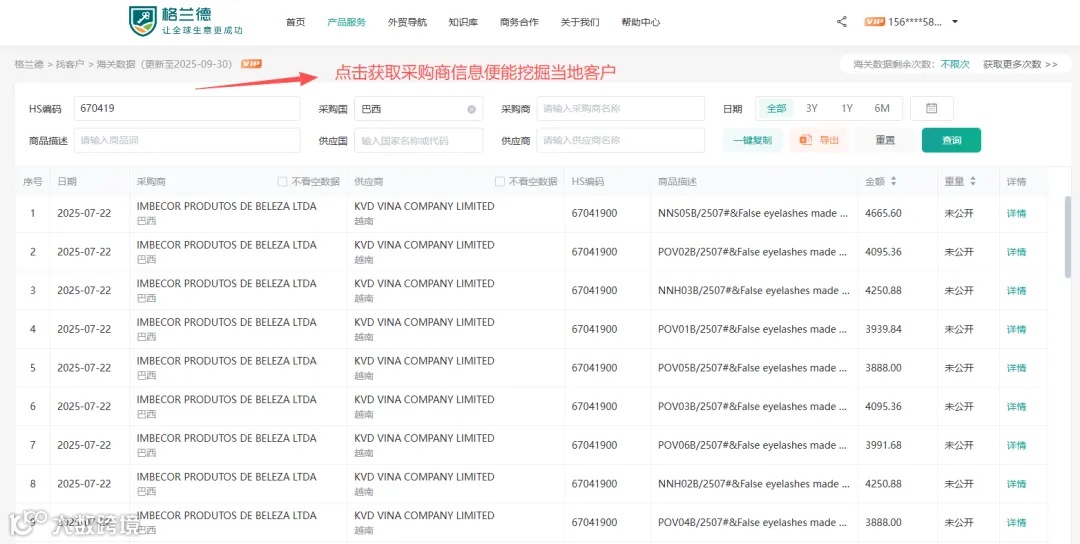Click description NNS05B/2507 in row 1
The width and height of the screenshot is (1080, 544).
tap(753, 213)
